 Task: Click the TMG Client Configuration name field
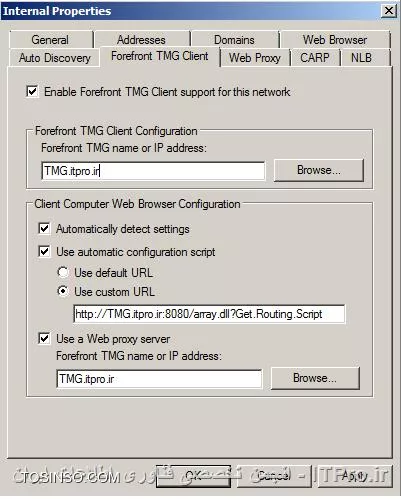pos(153,171)
